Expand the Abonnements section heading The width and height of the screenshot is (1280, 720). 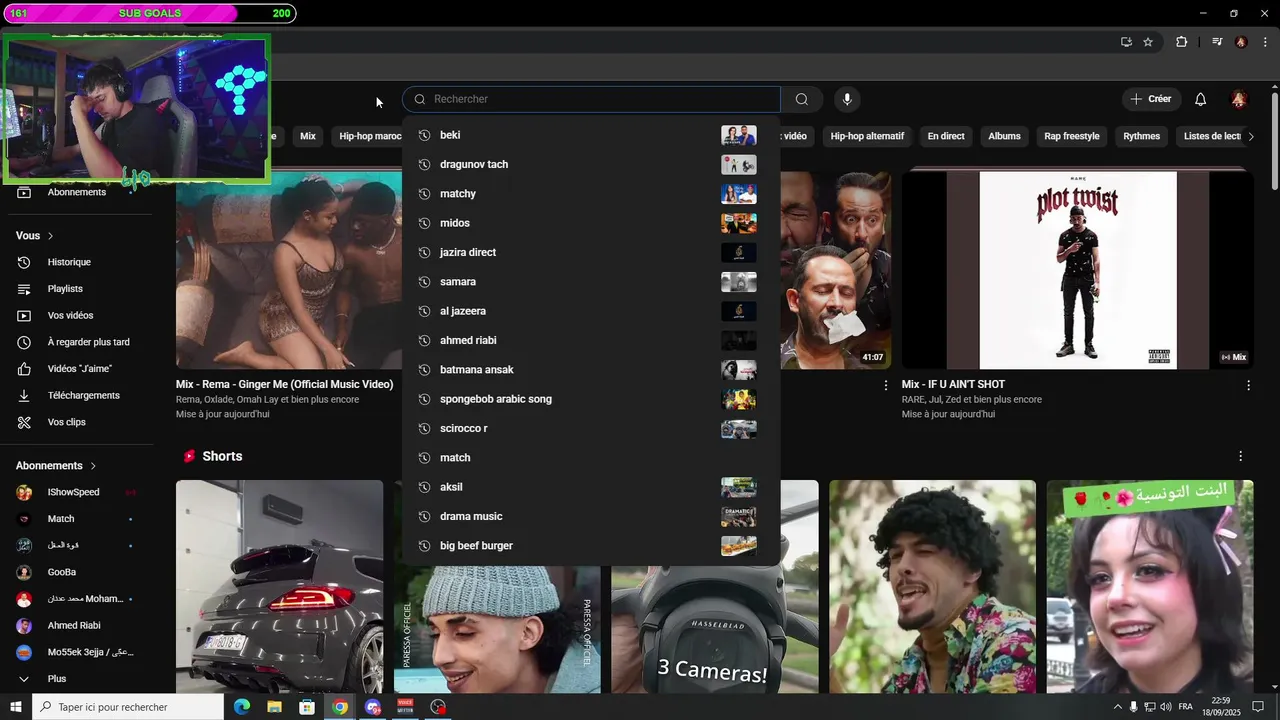[x=57, y=466]
